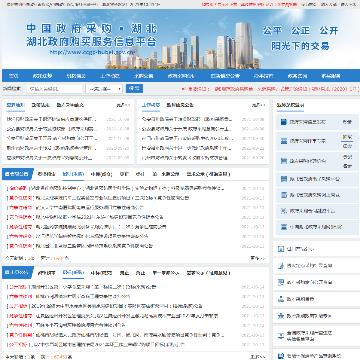Image resolution: width=360 pixels, height=360 pixels.
Task: Open the fourth item in the blue navigation bar
Action: click(x=110, y=76)
